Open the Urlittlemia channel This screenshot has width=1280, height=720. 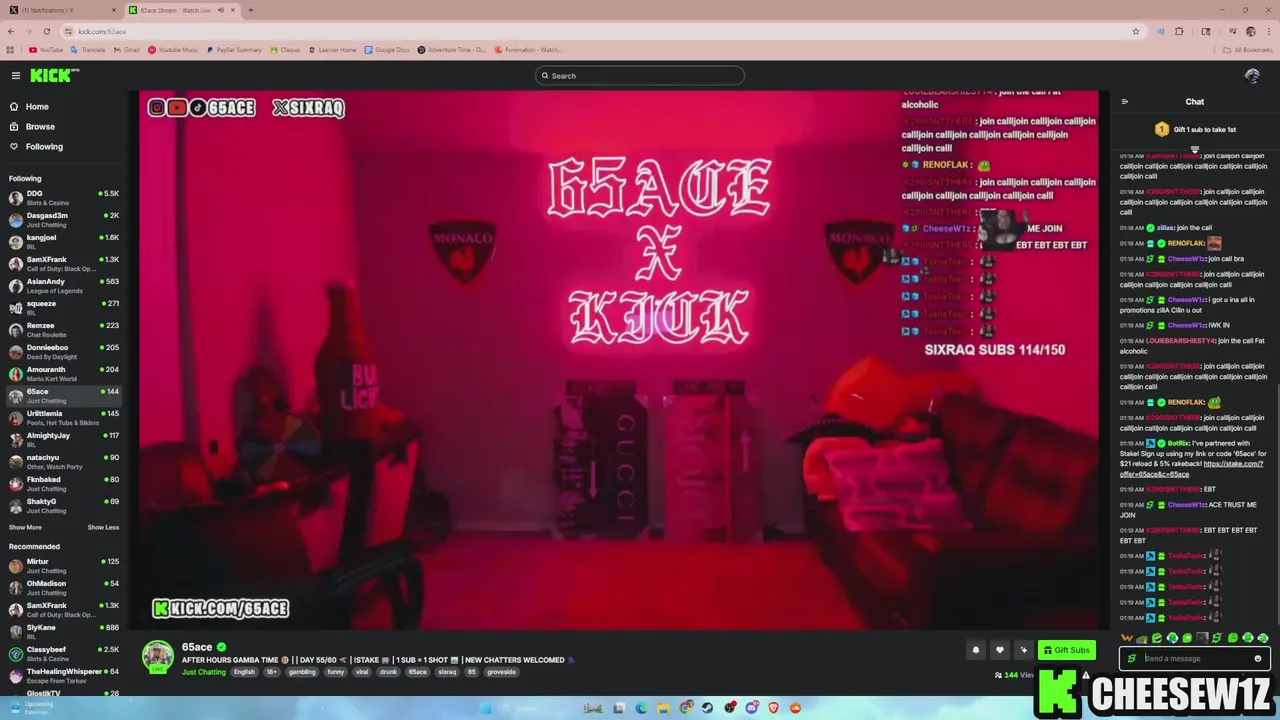tap(64, 417)
